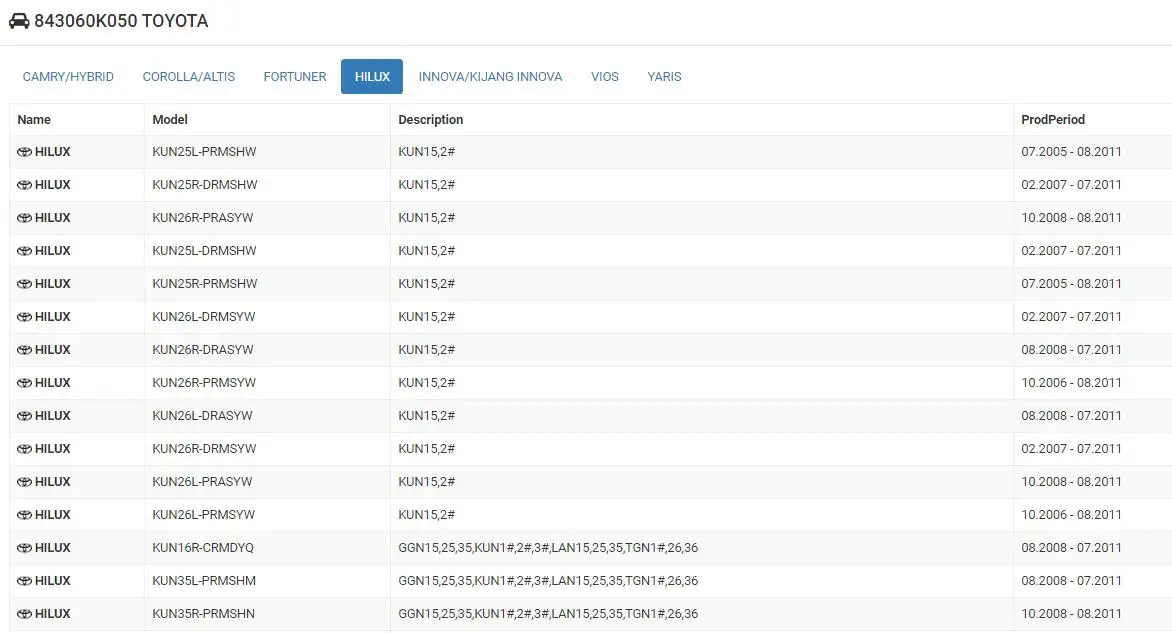Click Toyota logo in KUN25R-PRMSHW row
This screenshot has width=1172, height=633.
click(24, 283)
